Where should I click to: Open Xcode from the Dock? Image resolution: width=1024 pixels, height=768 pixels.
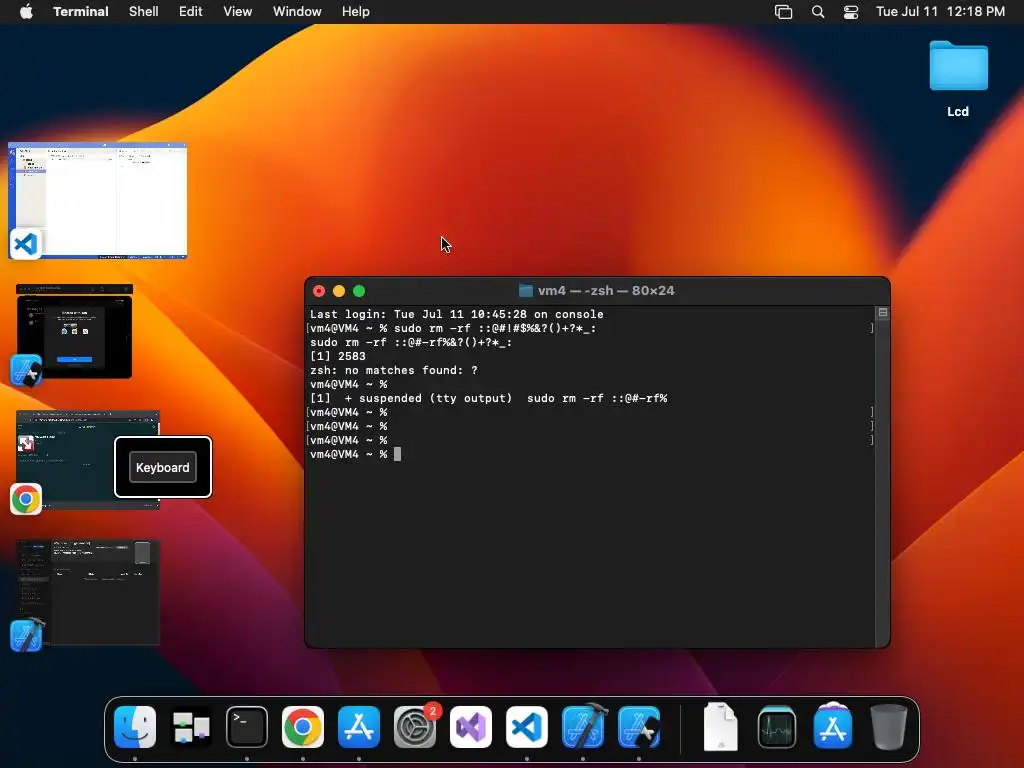coord(584,727)
